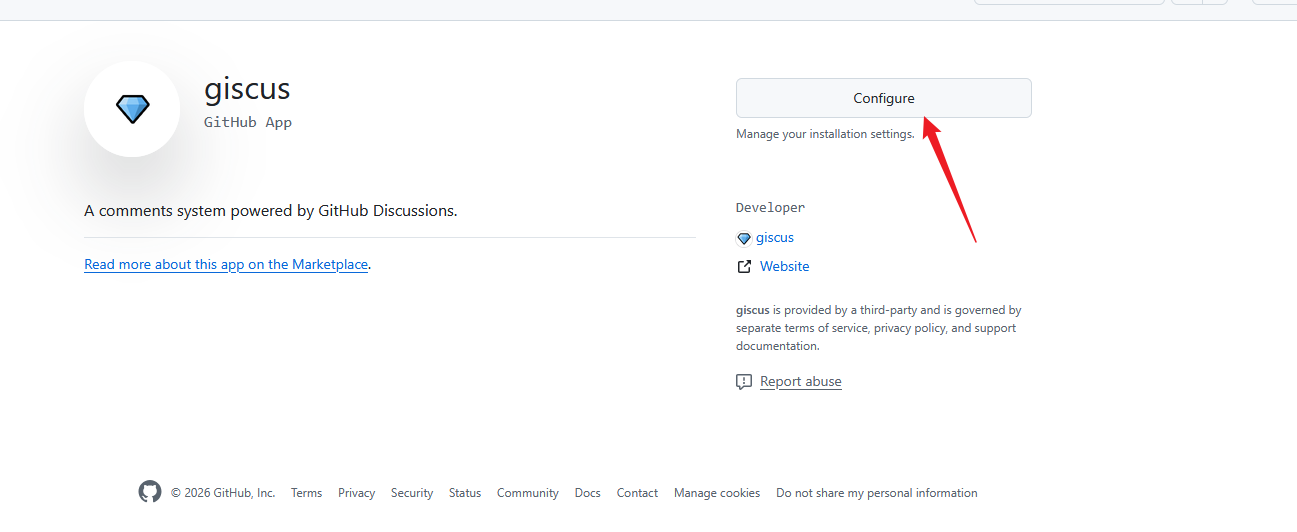The width and height of the screenshot is (1297, 532).
Task: Click the Configure button
Action: (x=883, y=98)
